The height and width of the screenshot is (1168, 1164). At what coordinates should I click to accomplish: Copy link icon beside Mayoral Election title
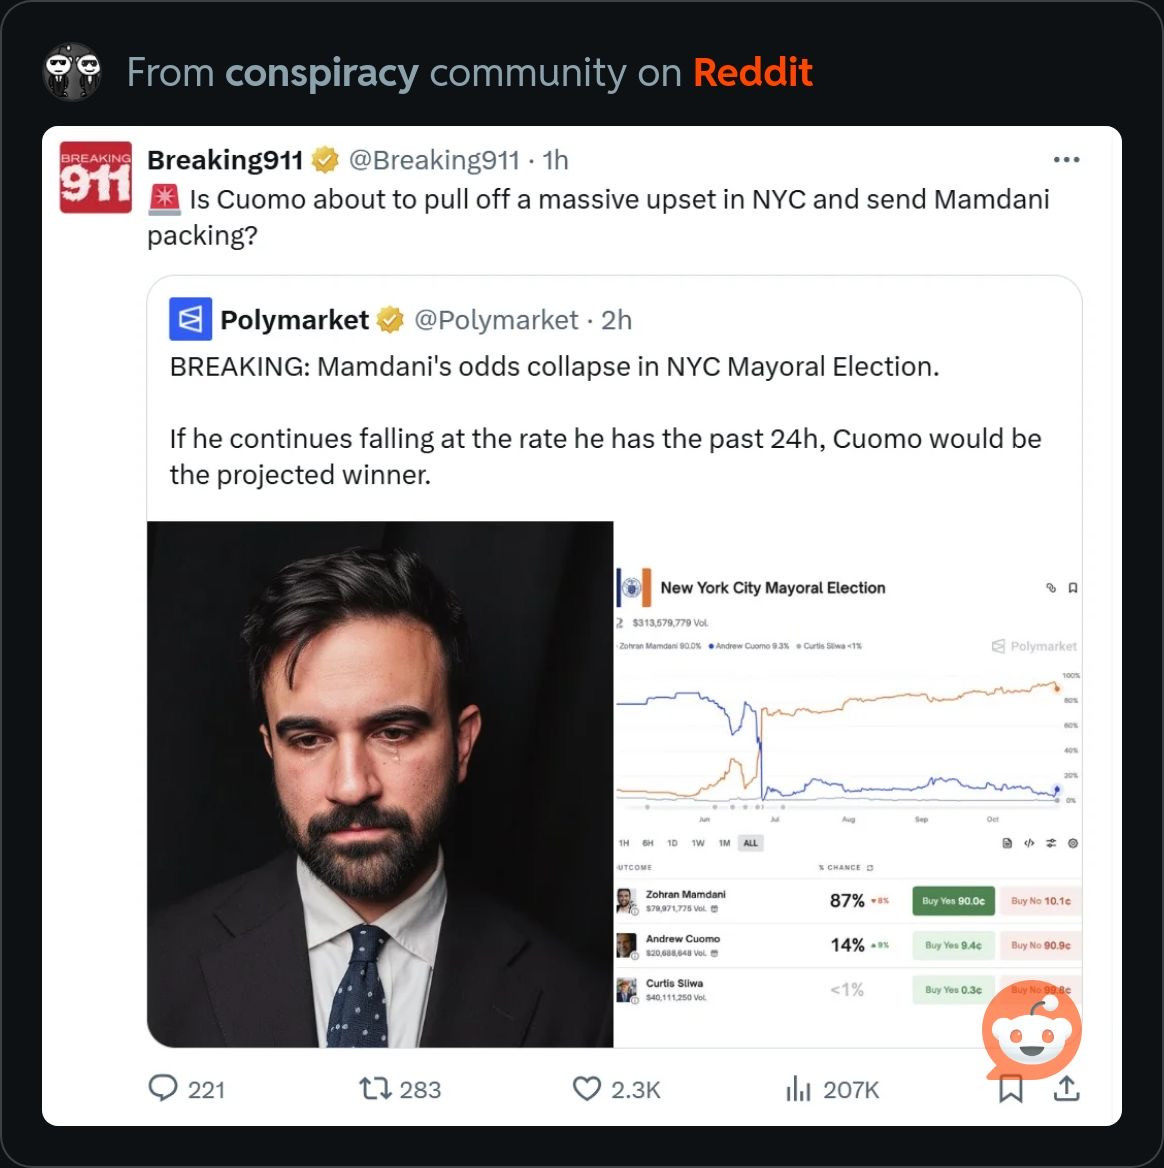tap(1051, 588)
